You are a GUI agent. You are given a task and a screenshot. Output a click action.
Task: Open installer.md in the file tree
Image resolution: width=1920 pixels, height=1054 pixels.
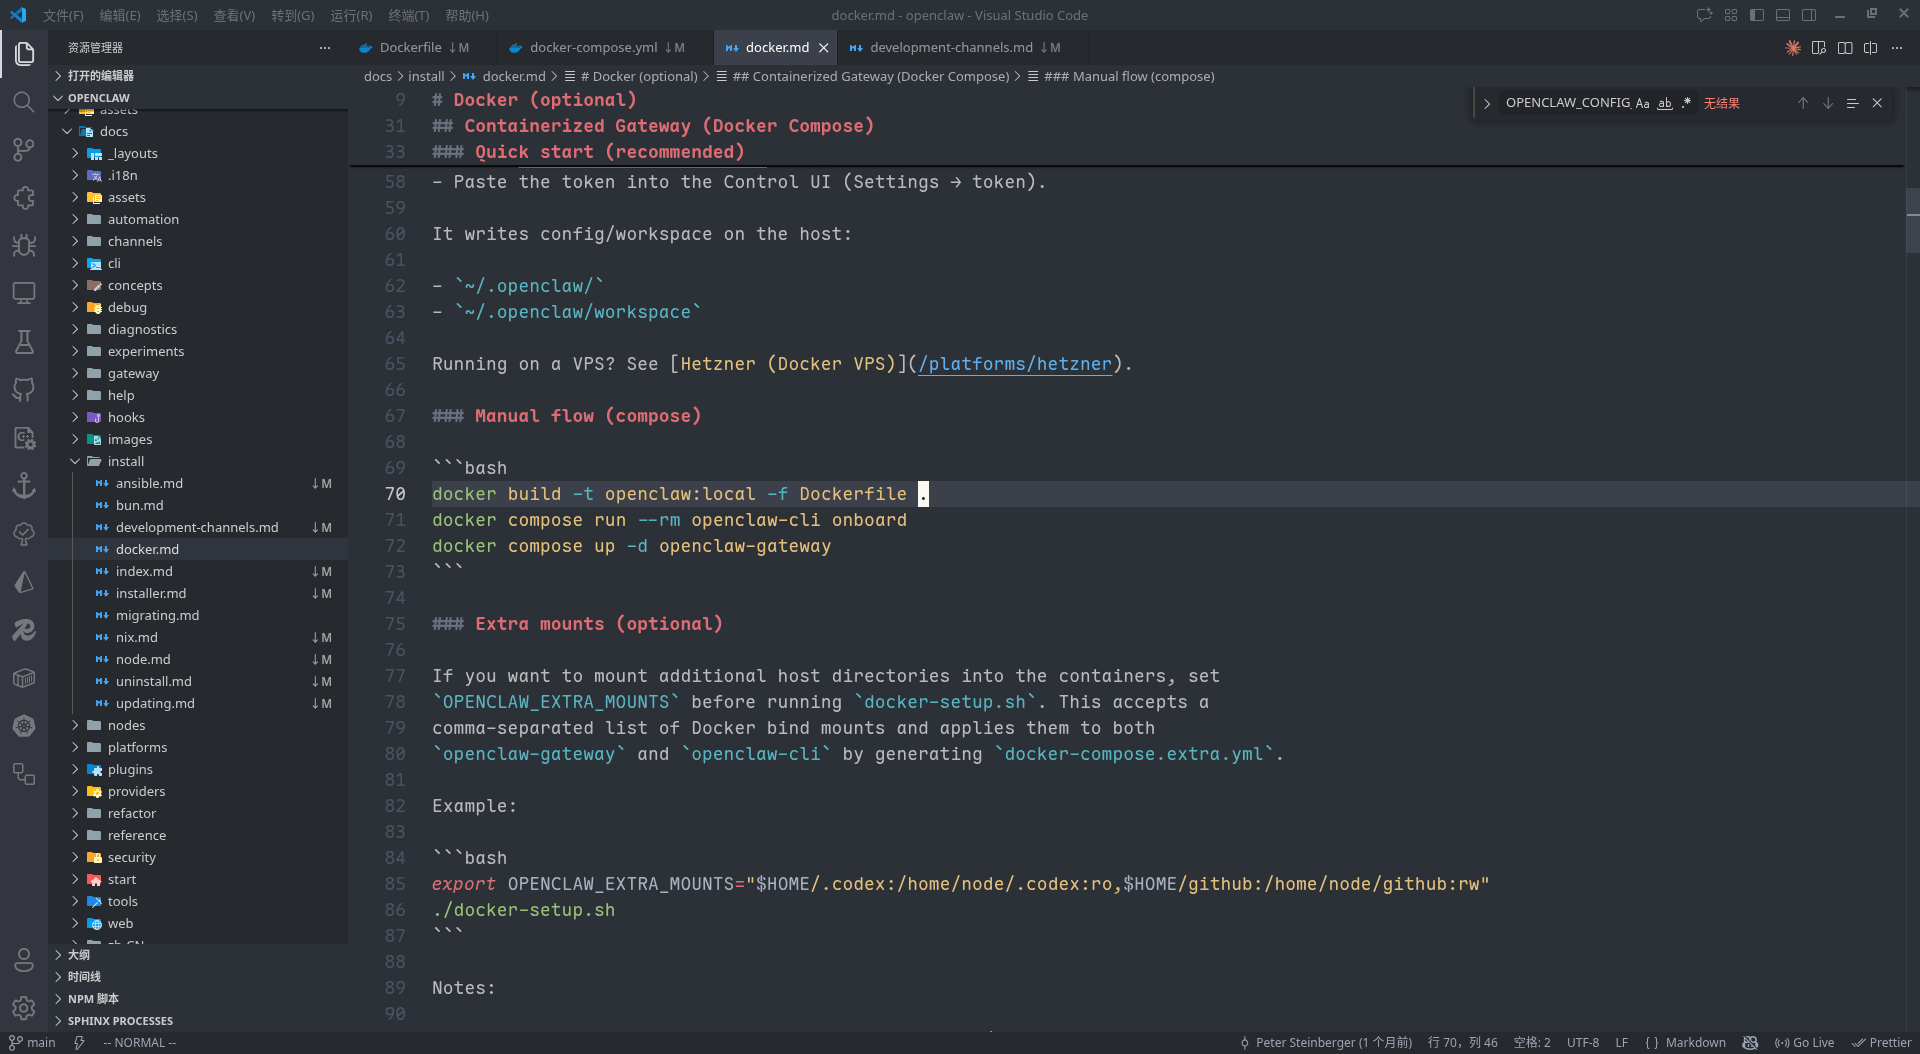(x=198, y=593)
